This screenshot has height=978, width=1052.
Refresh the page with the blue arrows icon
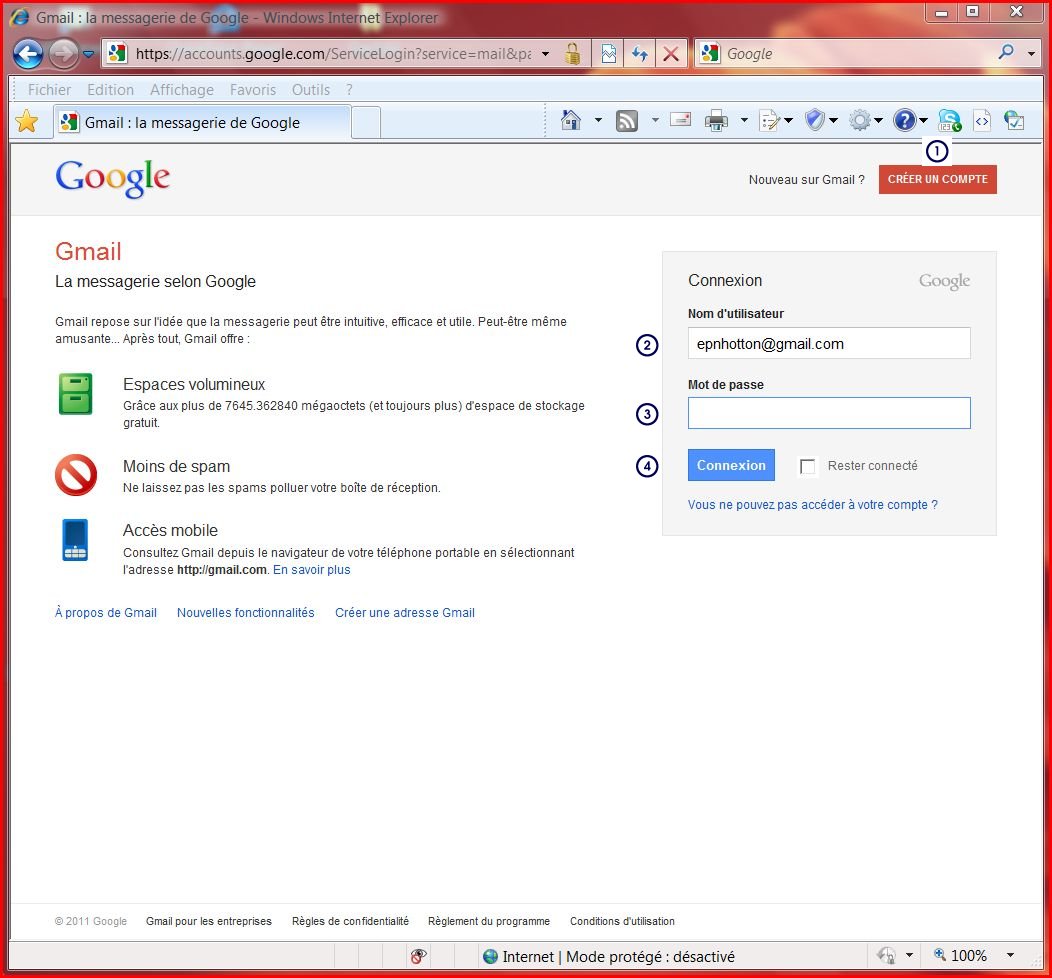pos(639,54)
